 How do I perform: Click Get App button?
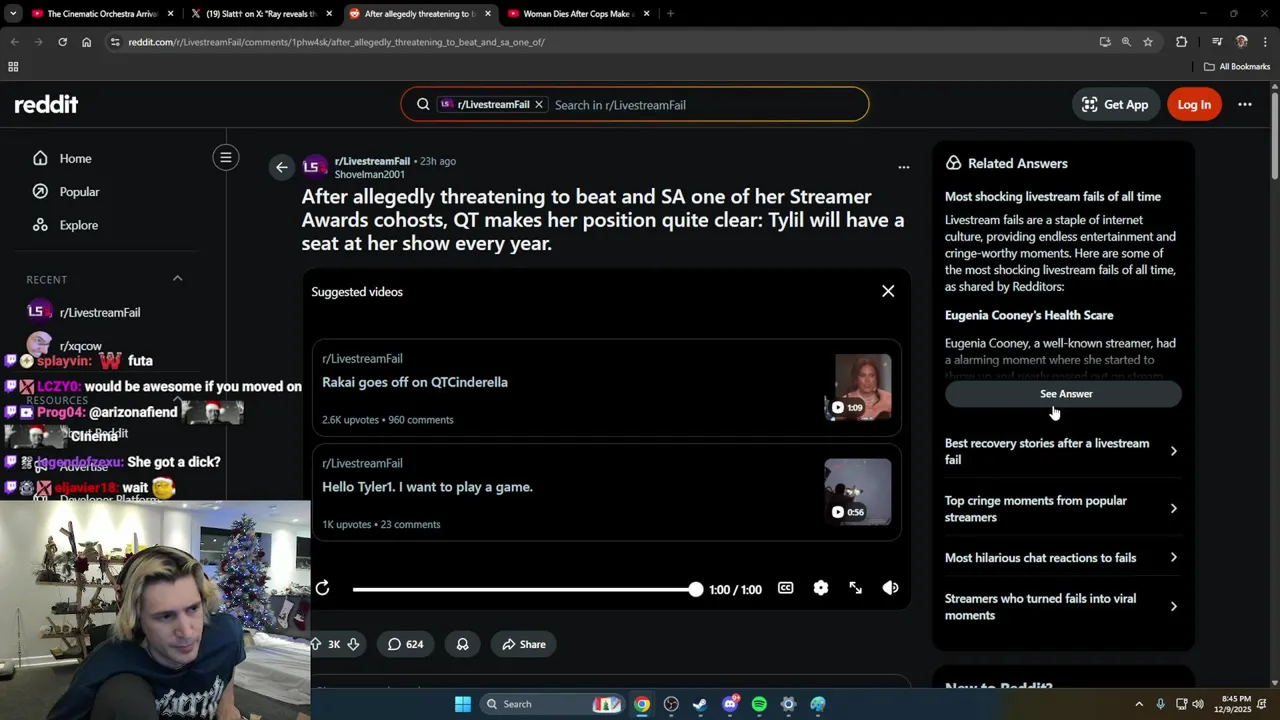1115,104
